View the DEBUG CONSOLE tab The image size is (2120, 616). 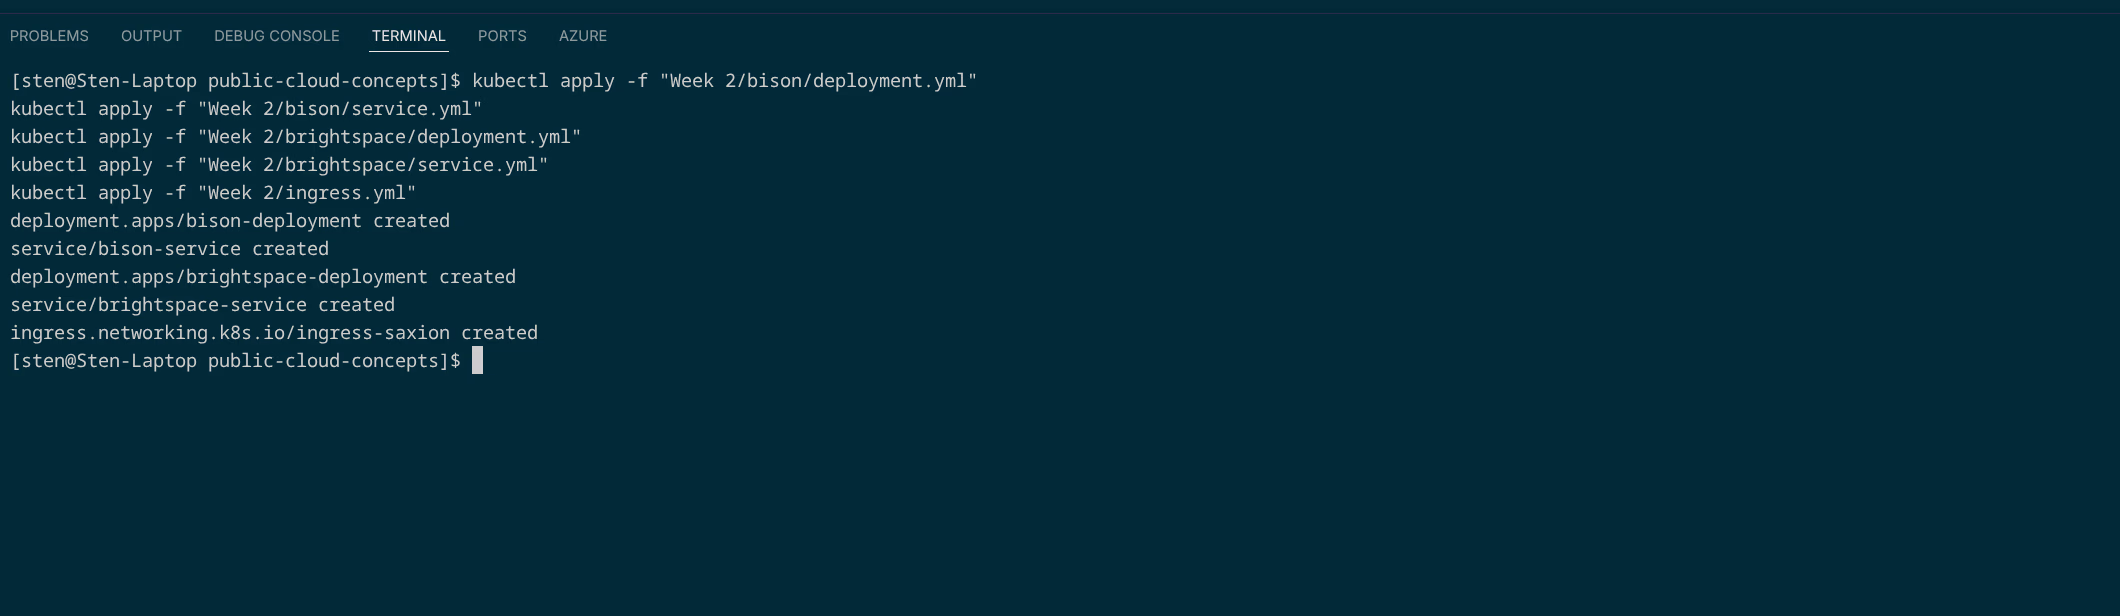tap(276, 36)
